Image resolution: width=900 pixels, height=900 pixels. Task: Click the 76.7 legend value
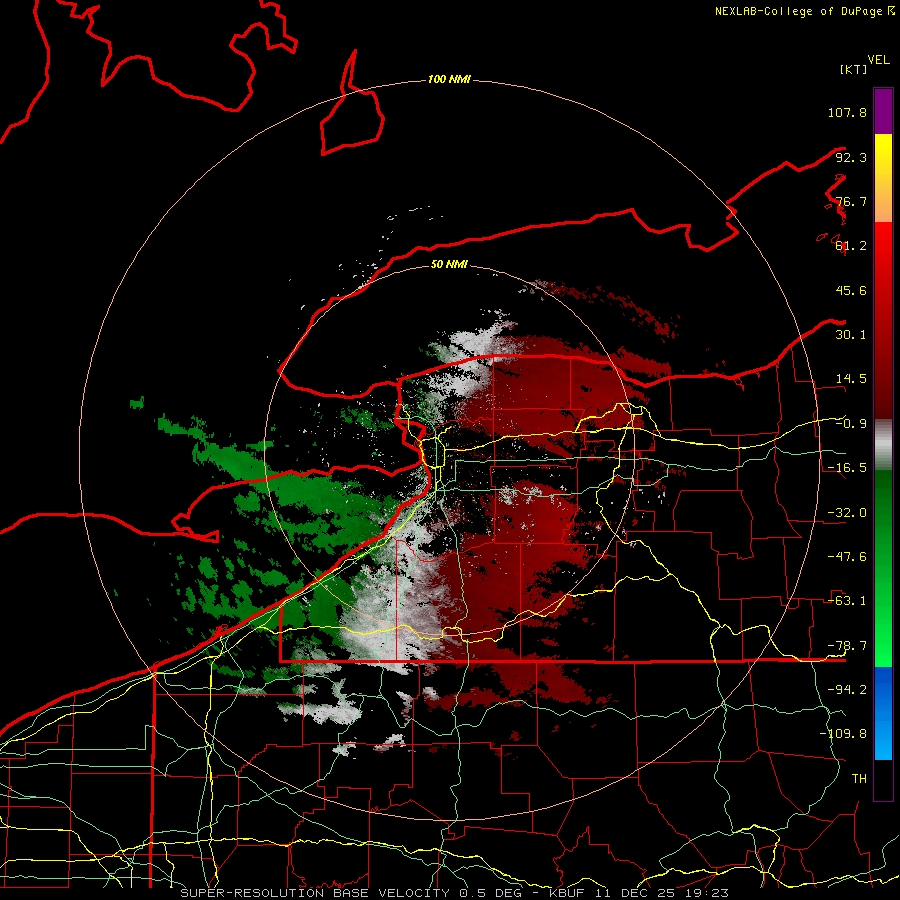(x=851, y=201)
